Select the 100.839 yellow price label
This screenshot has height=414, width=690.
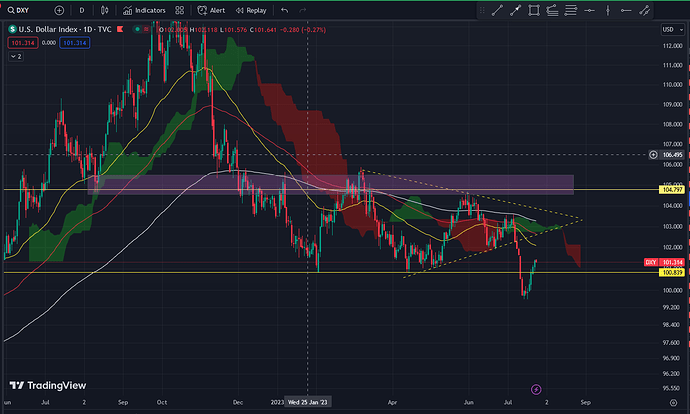(672, 273)
